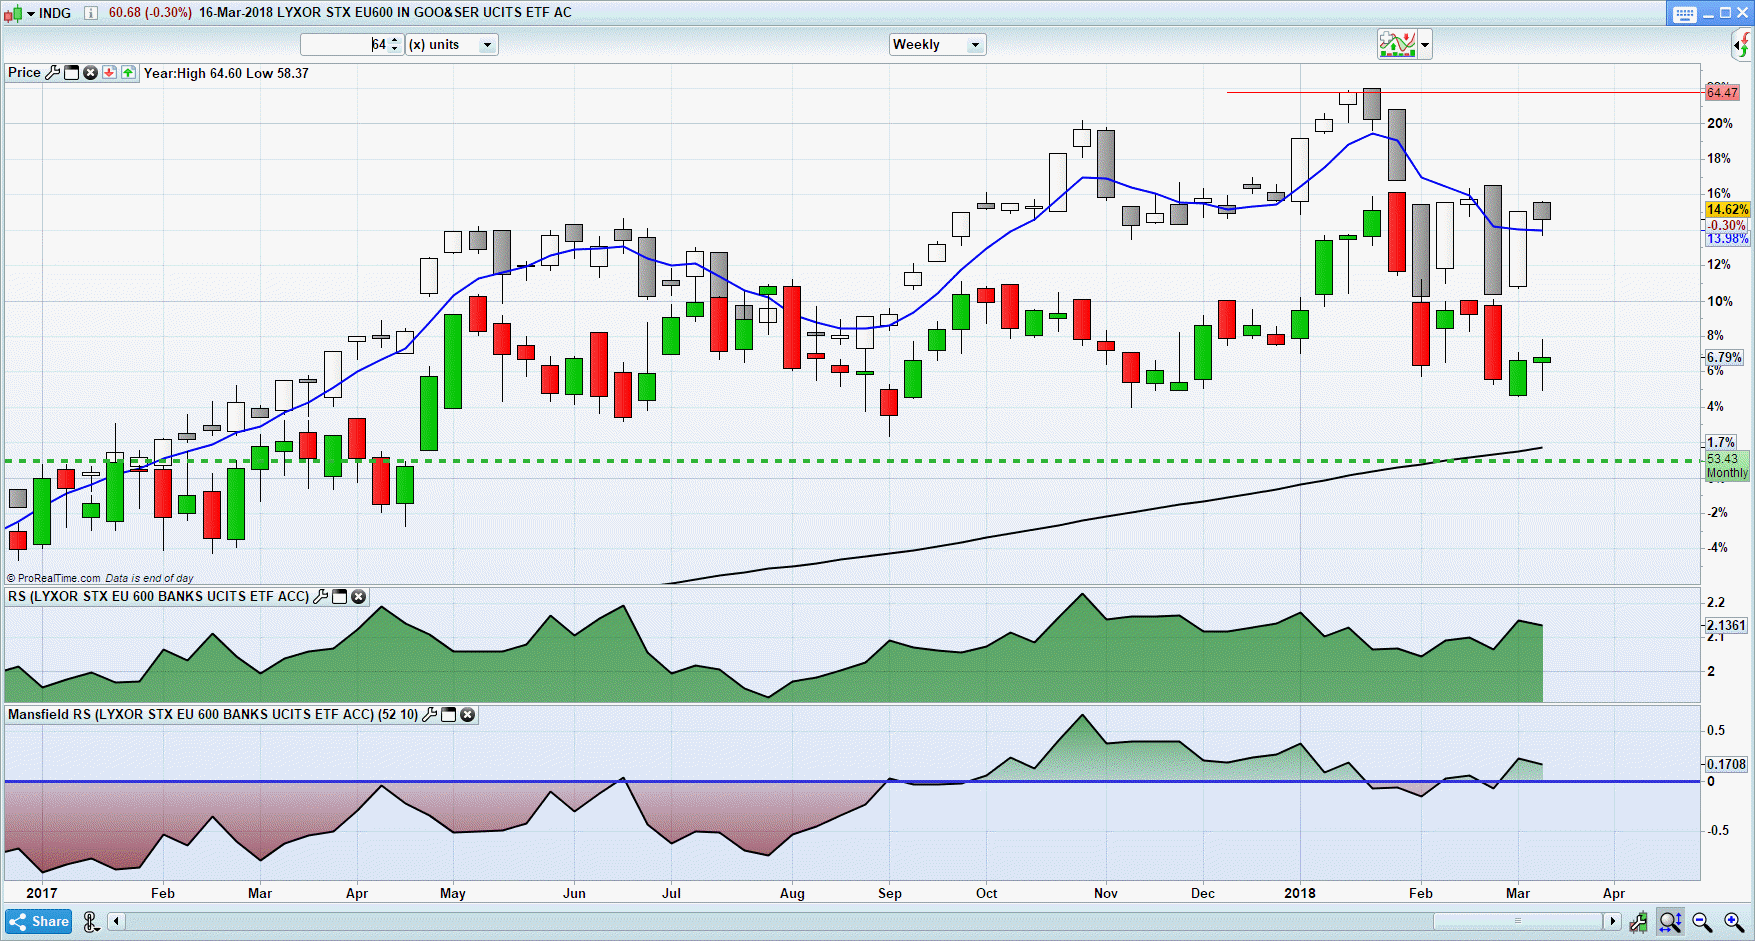This screenshot has width=1755, height=941.
Task: Click the 1.7% axis value label
Action: point(1721,442)
